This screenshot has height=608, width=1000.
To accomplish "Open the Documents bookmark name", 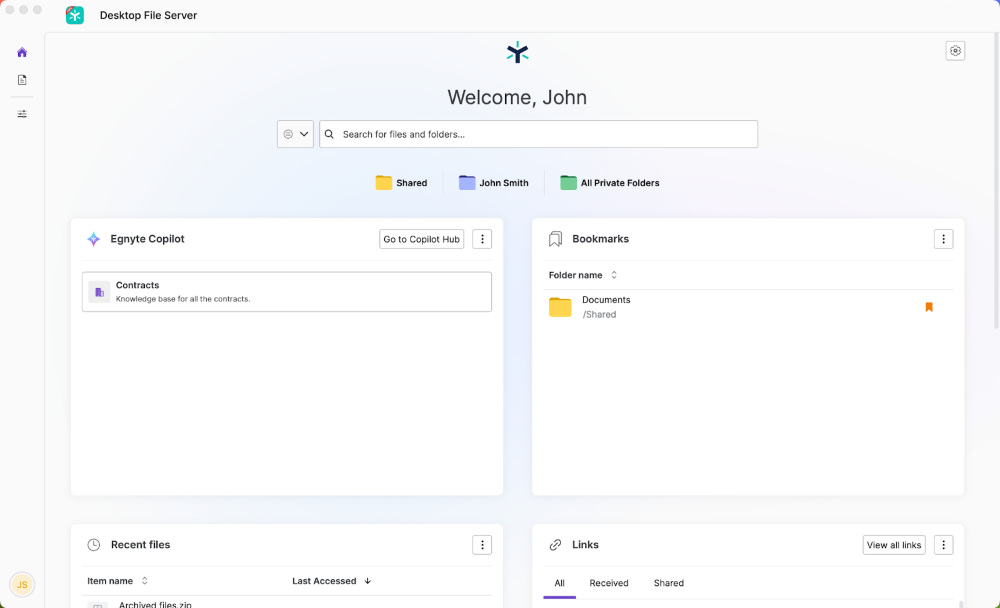I will coord(606,300).
